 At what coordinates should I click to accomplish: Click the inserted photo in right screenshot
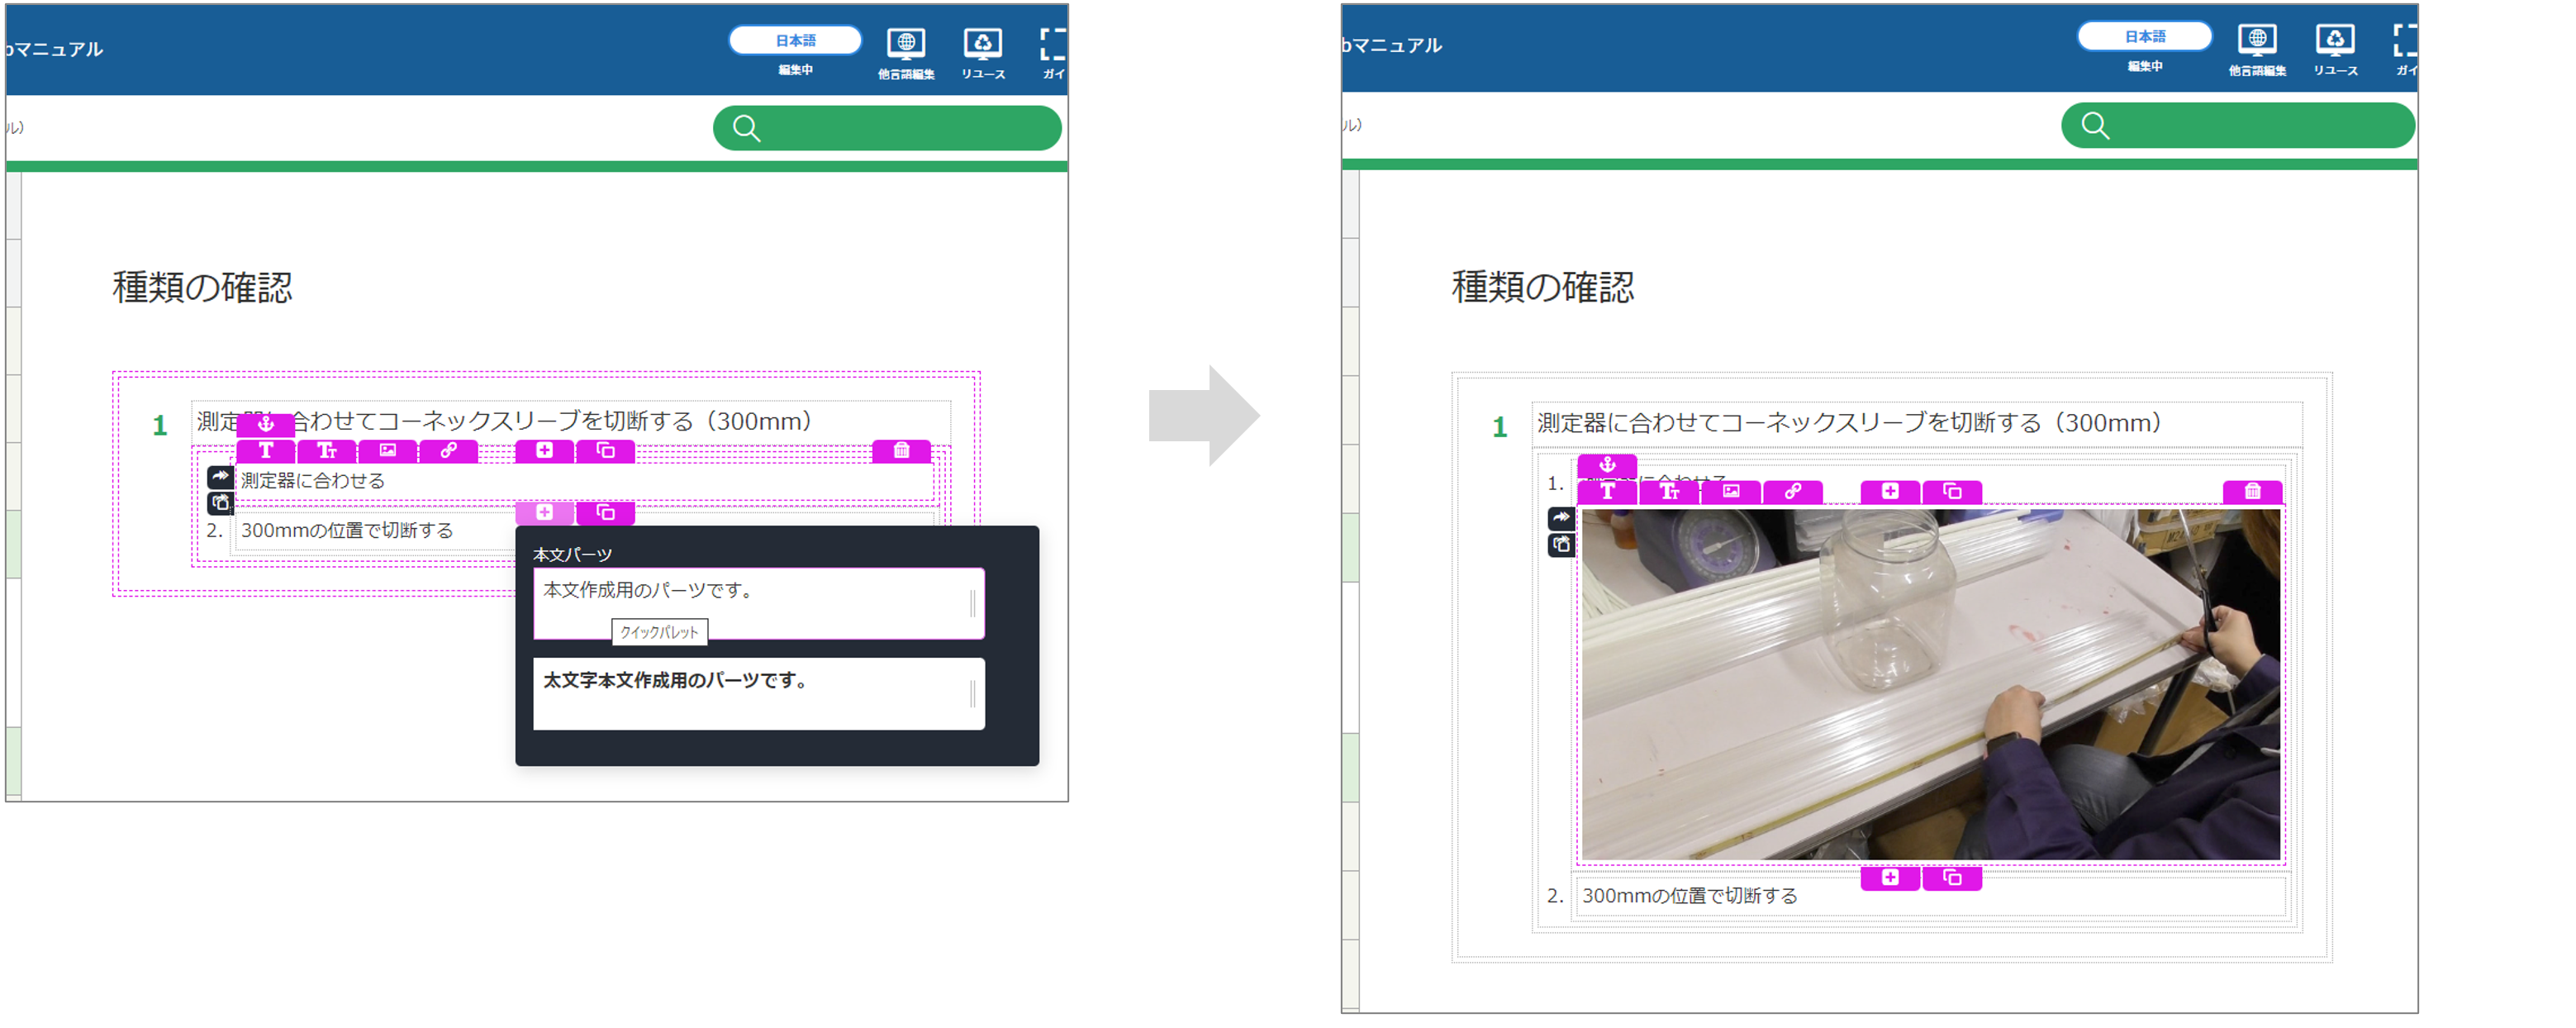1930,684
